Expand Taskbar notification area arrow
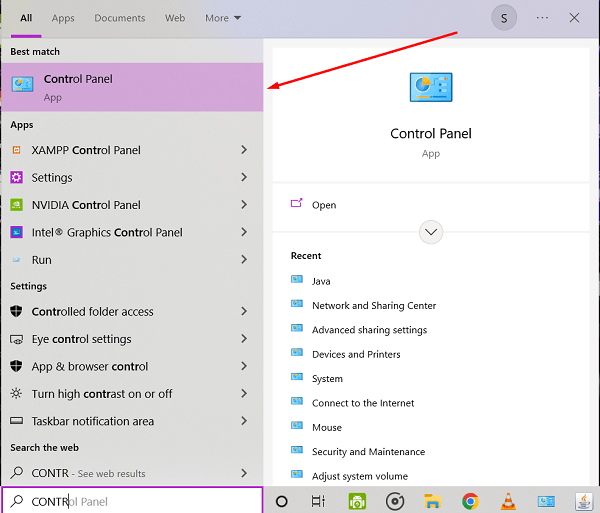600x513 pixels. pos(244,421)
